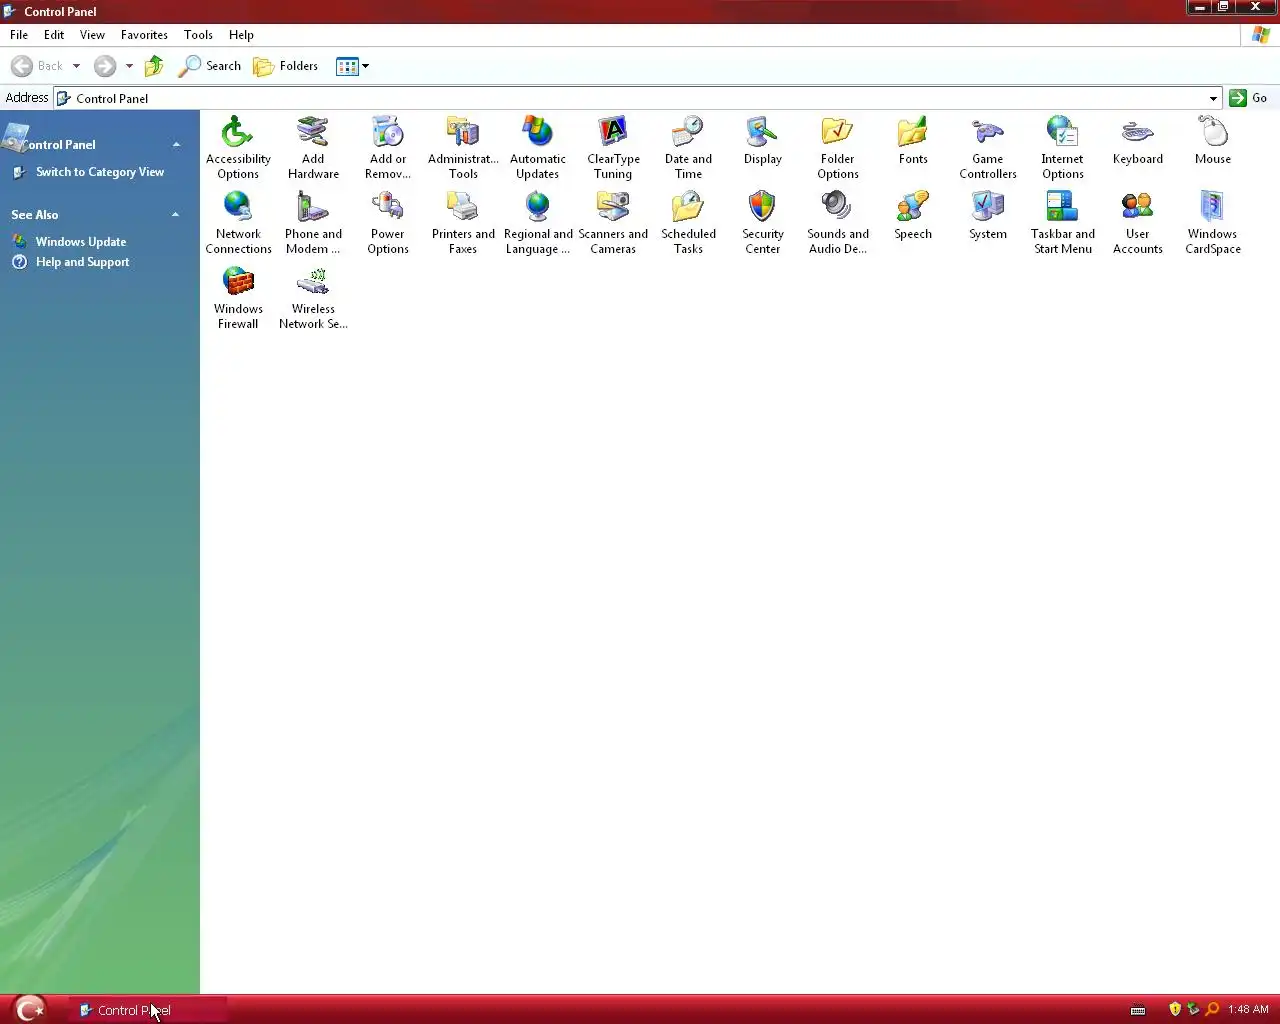
Task: Click the keyboard tray icon
Action: pyautogui.click(x=1138, y=1010)
